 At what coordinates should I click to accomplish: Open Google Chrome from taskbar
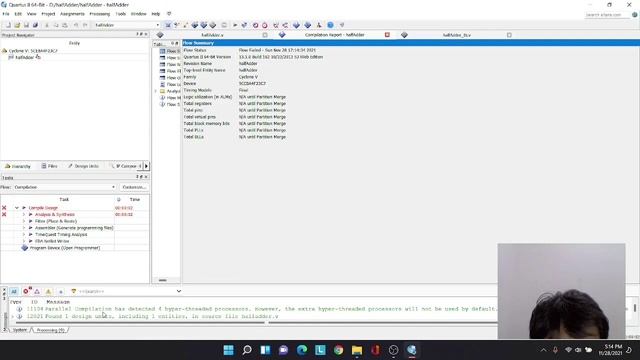pyautogui.click(x=338, y=350)
